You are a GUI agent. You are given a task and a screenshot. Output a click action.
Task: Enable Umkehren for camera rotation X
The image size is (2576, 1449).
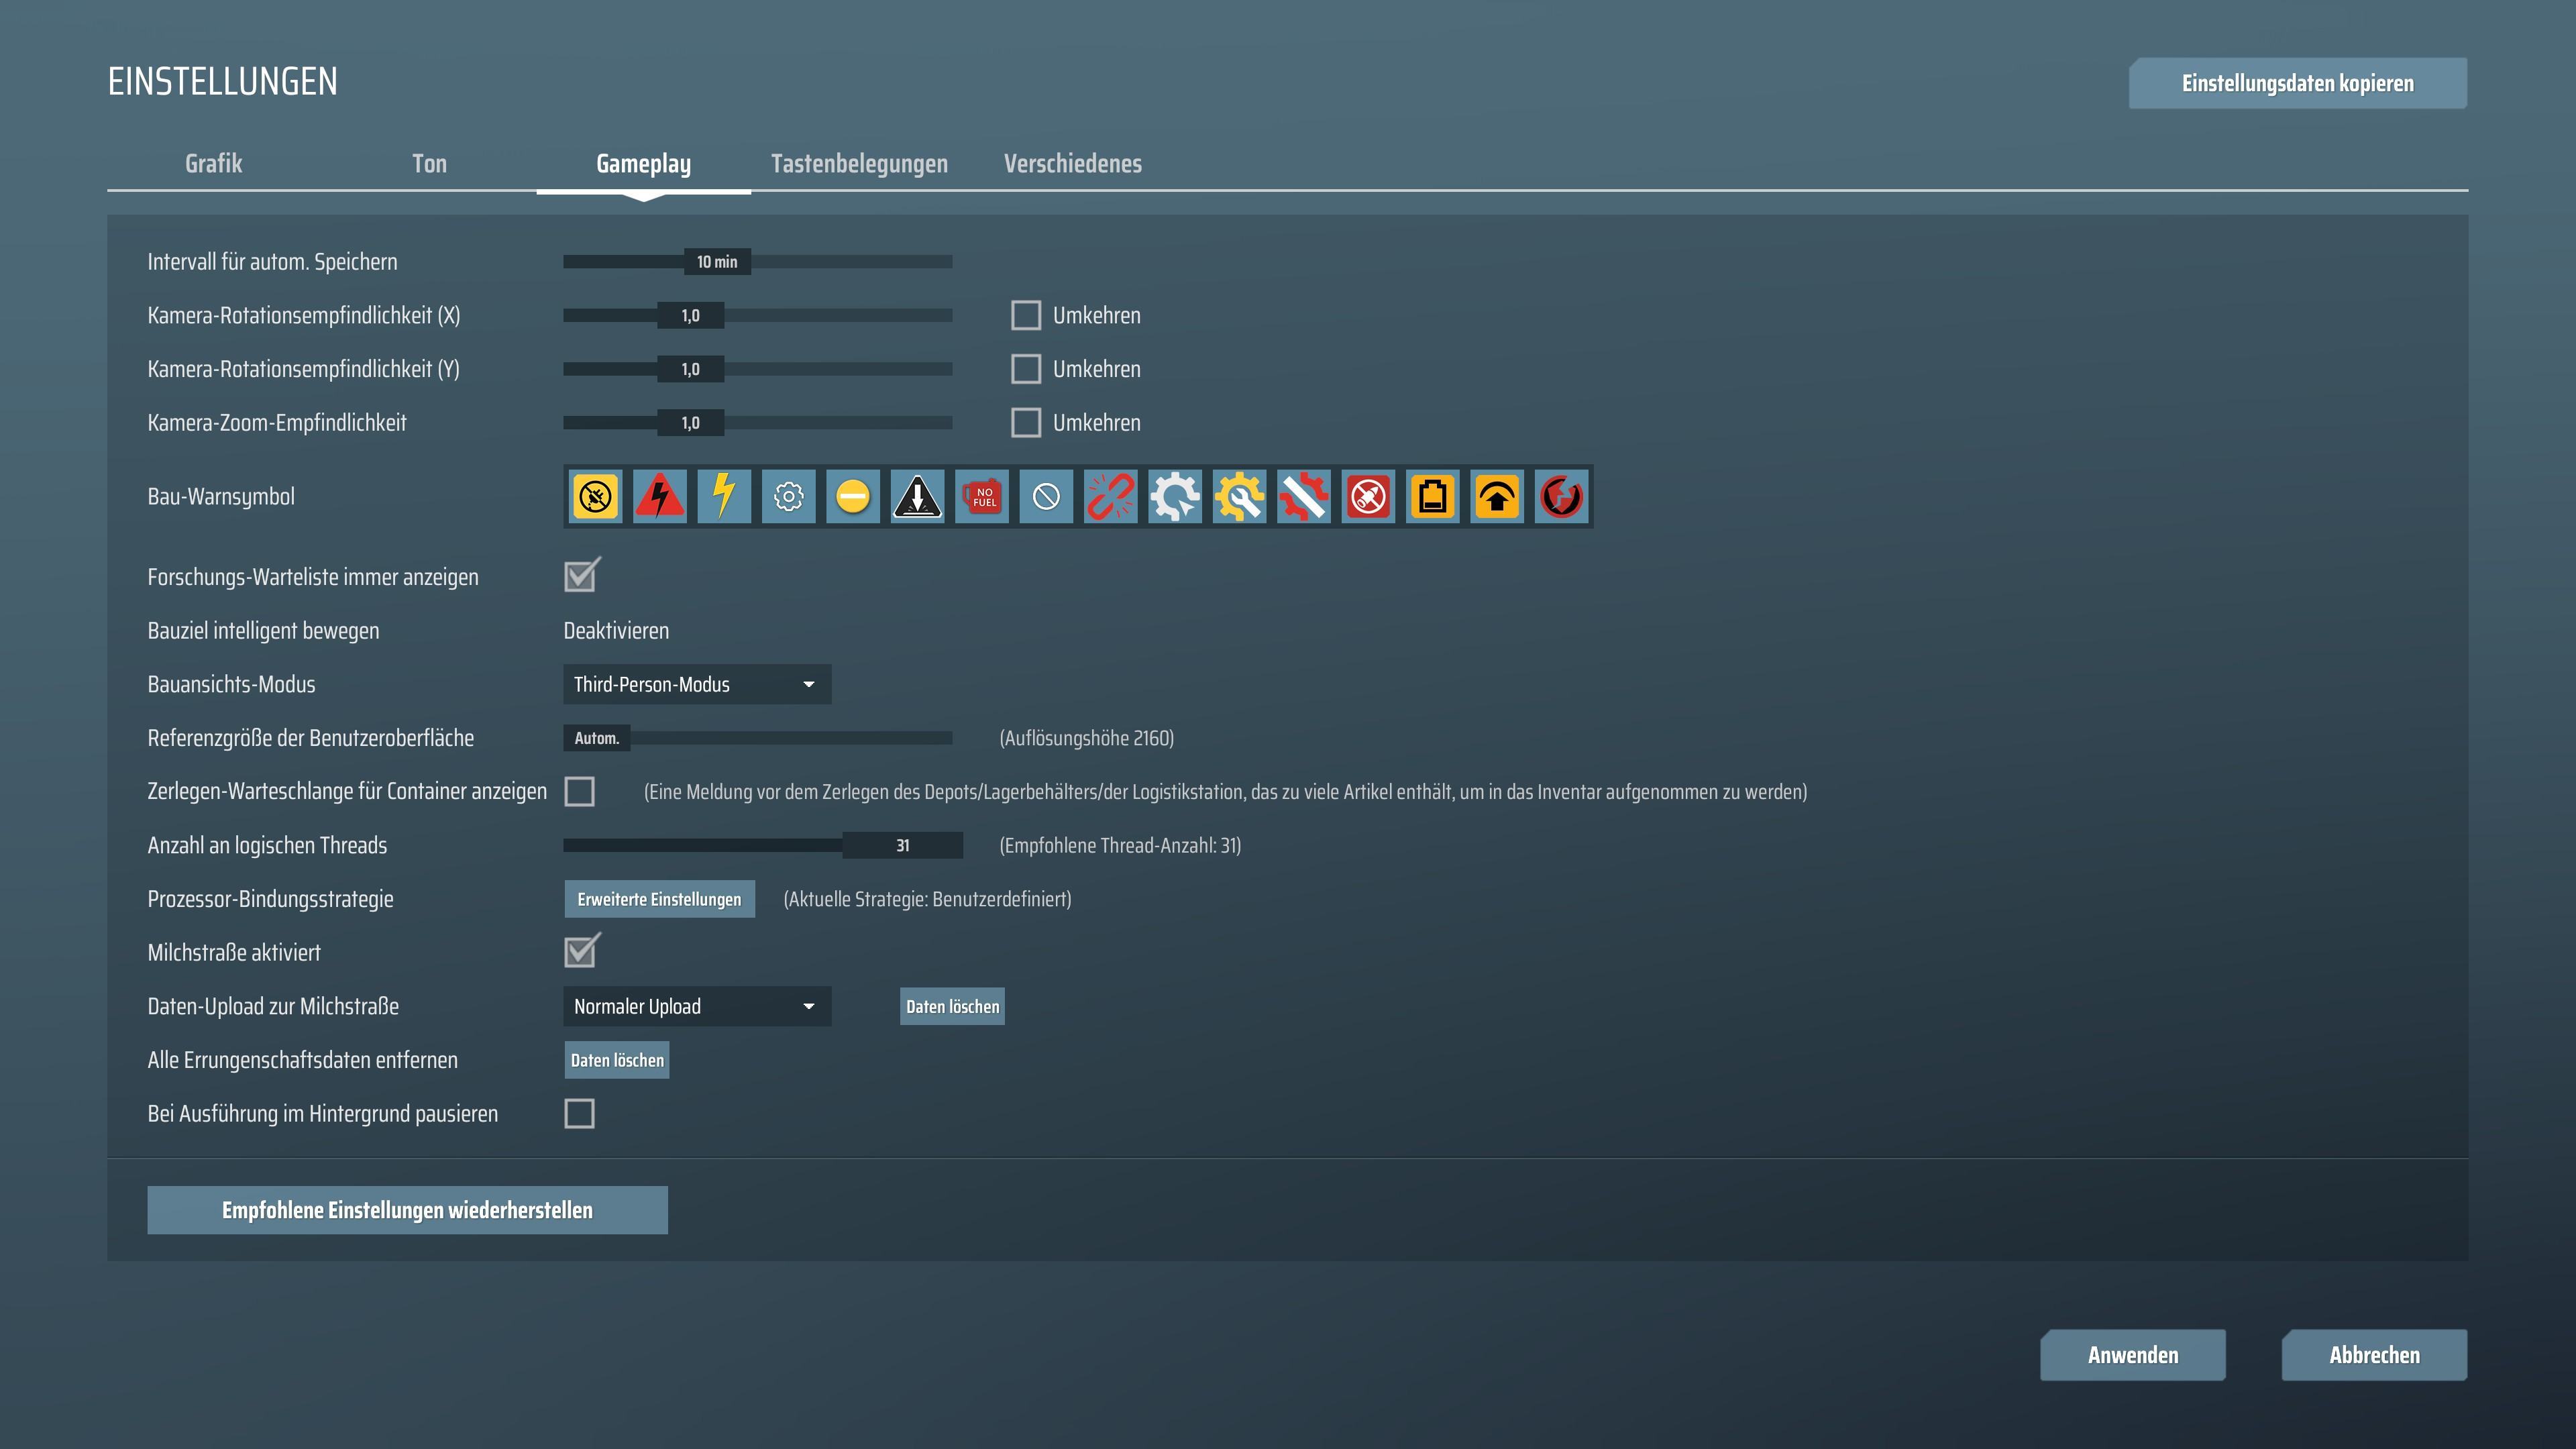pos(1026,316)
